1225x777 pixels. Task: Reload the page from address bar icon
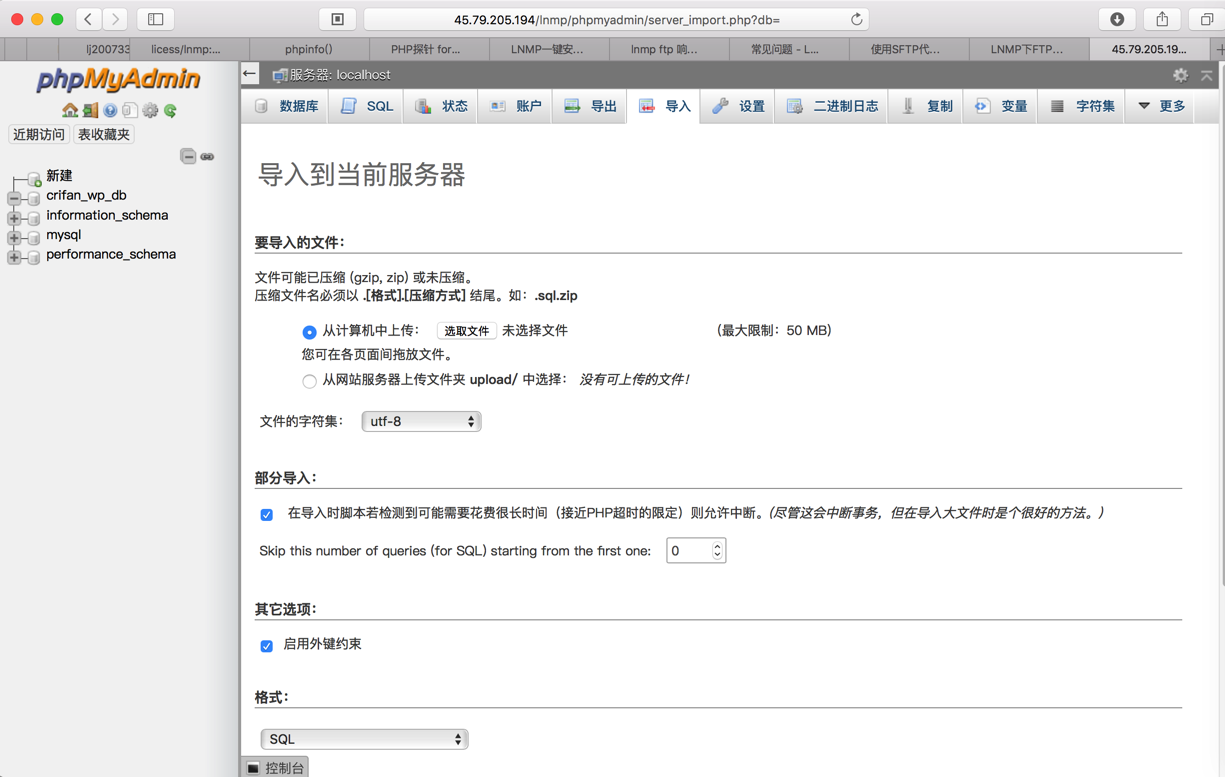[856, 19]
